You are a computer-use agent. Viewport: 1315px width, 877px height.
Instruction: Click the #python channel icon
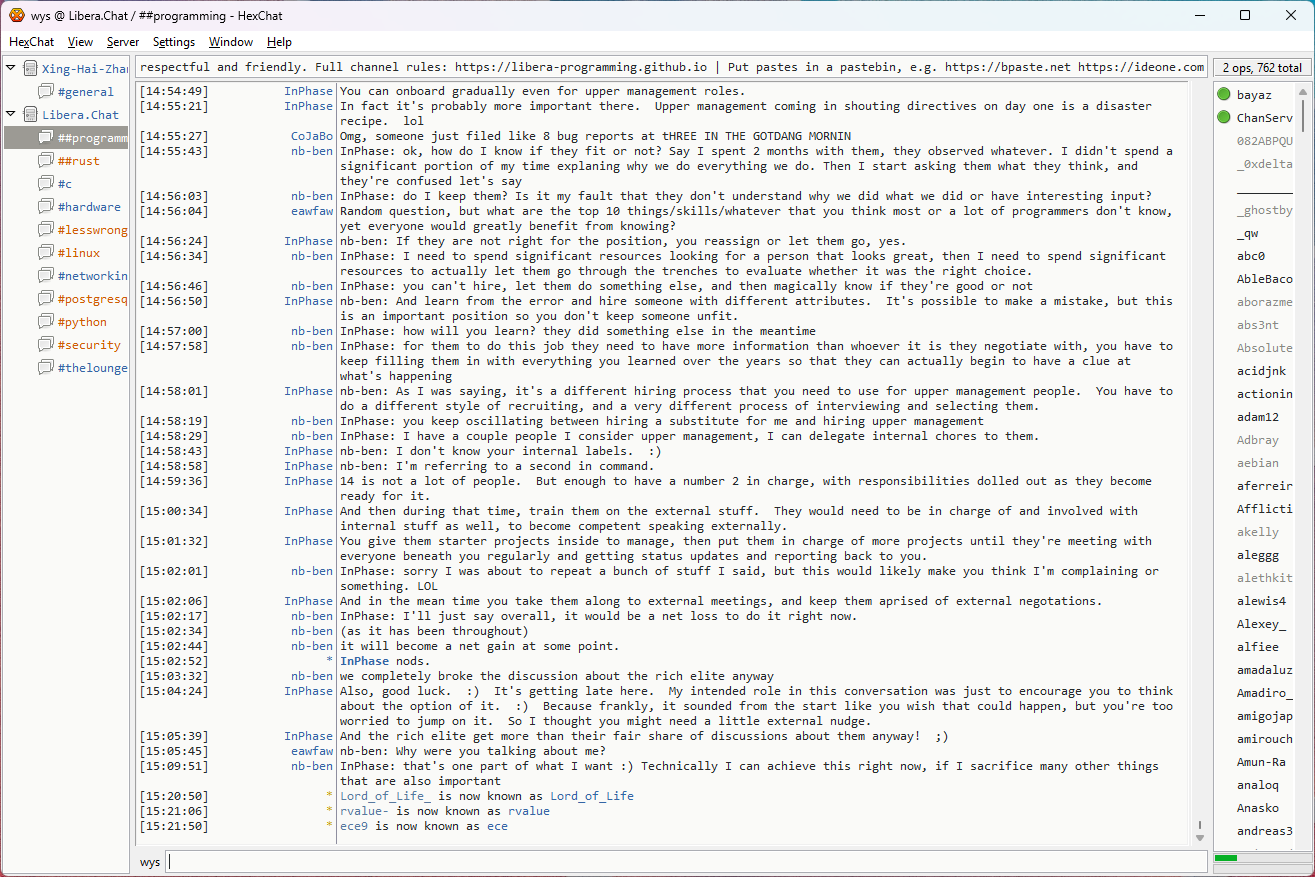point(46,322)
